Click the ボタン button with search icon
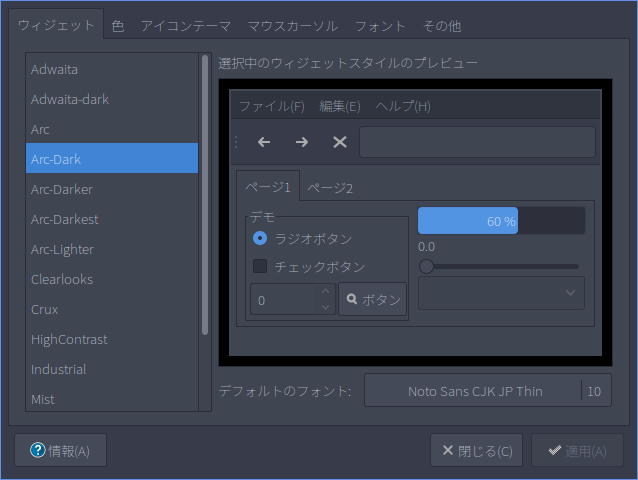Screen dimensions: 638x480 372,299
